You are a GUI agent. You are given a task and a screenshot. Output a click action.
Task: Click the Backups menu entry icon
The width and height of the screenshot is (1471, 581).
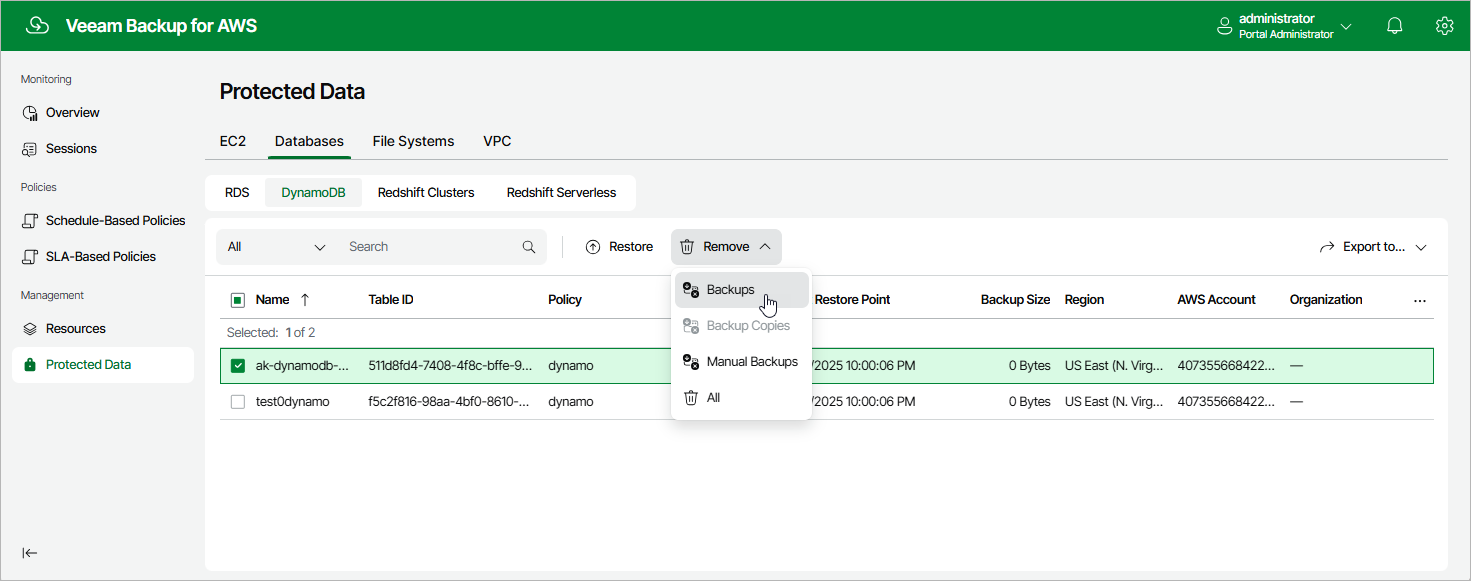690,290
